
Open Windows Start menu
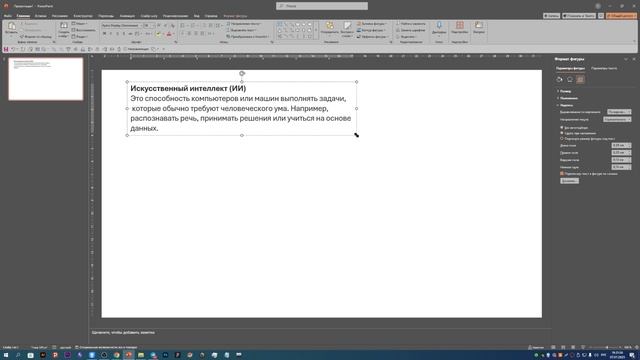(x=6, y=355)
